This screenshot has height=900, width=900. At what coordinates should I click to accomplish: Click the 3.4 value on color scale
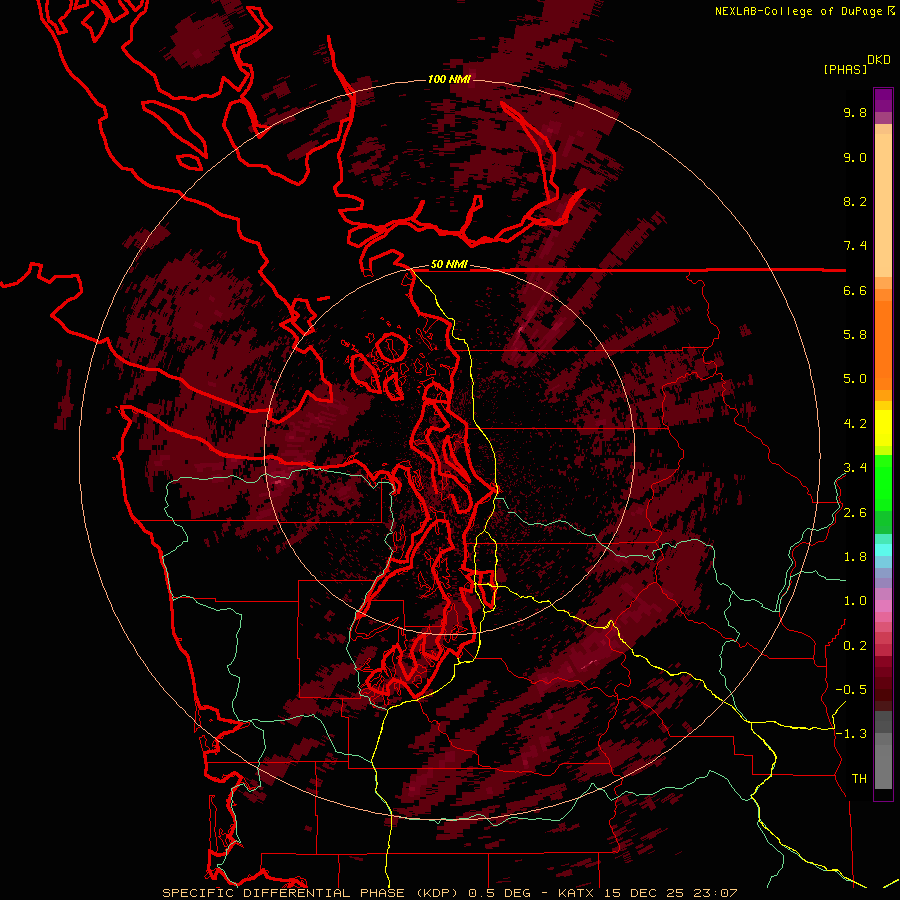click(x=855, y=468)
